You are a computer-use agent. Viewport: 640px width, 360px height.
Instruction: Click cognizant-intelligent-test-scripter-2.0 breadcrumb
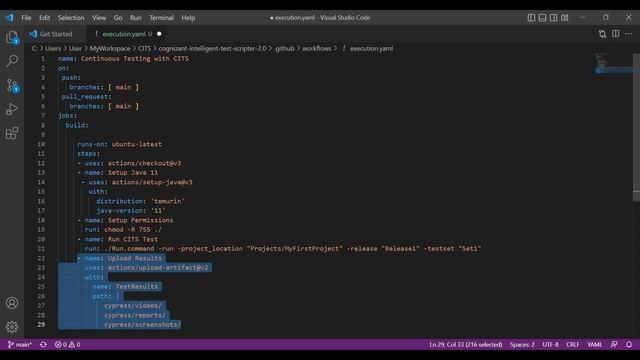point(212,49)
